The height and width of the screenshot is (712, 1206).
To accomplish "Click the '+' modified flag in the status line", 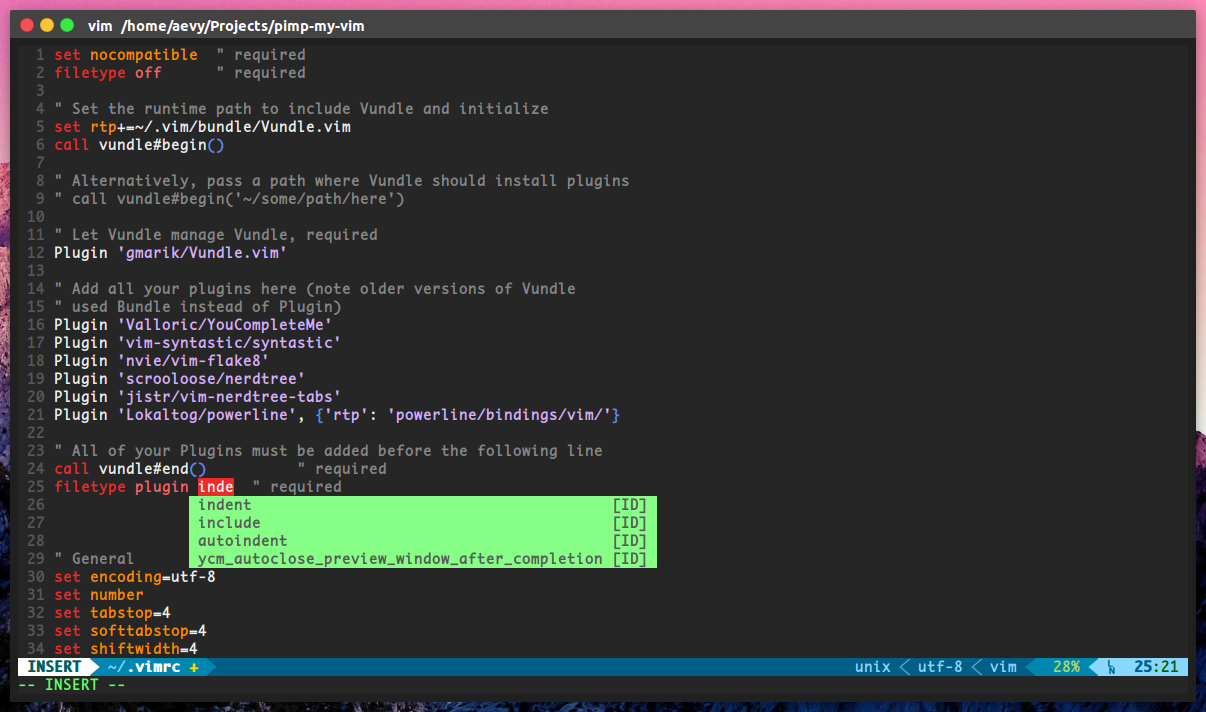I will [x=194, y=666].
